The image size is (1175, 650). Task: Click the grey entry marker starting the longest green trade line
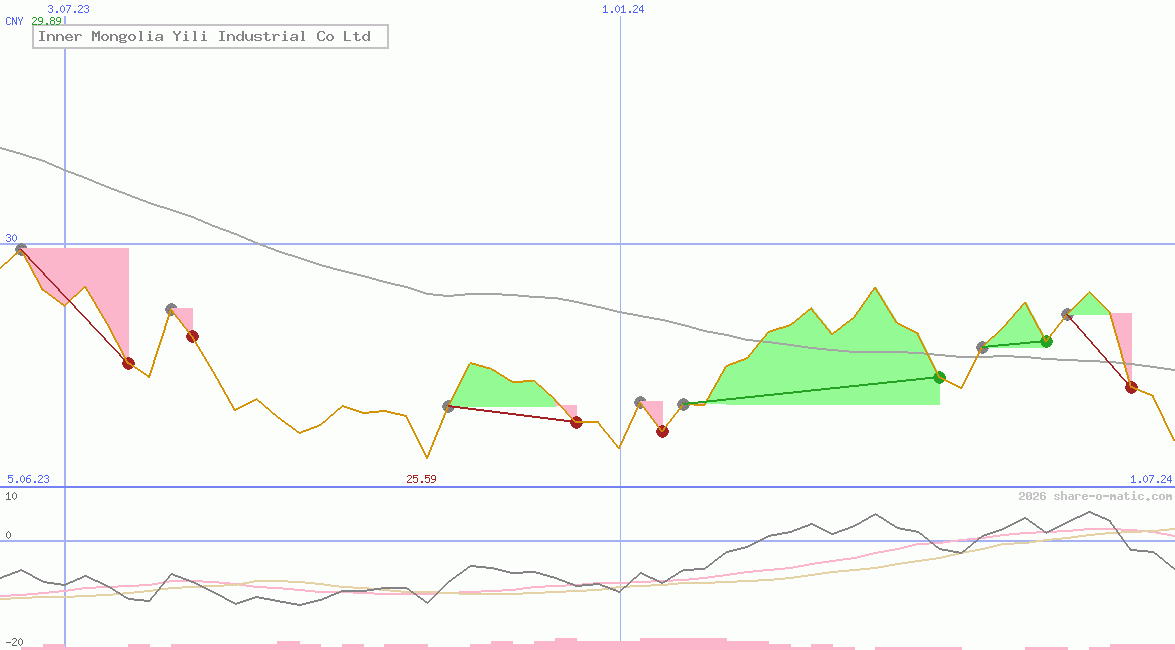pyautogui.click(x=683, y=404)
